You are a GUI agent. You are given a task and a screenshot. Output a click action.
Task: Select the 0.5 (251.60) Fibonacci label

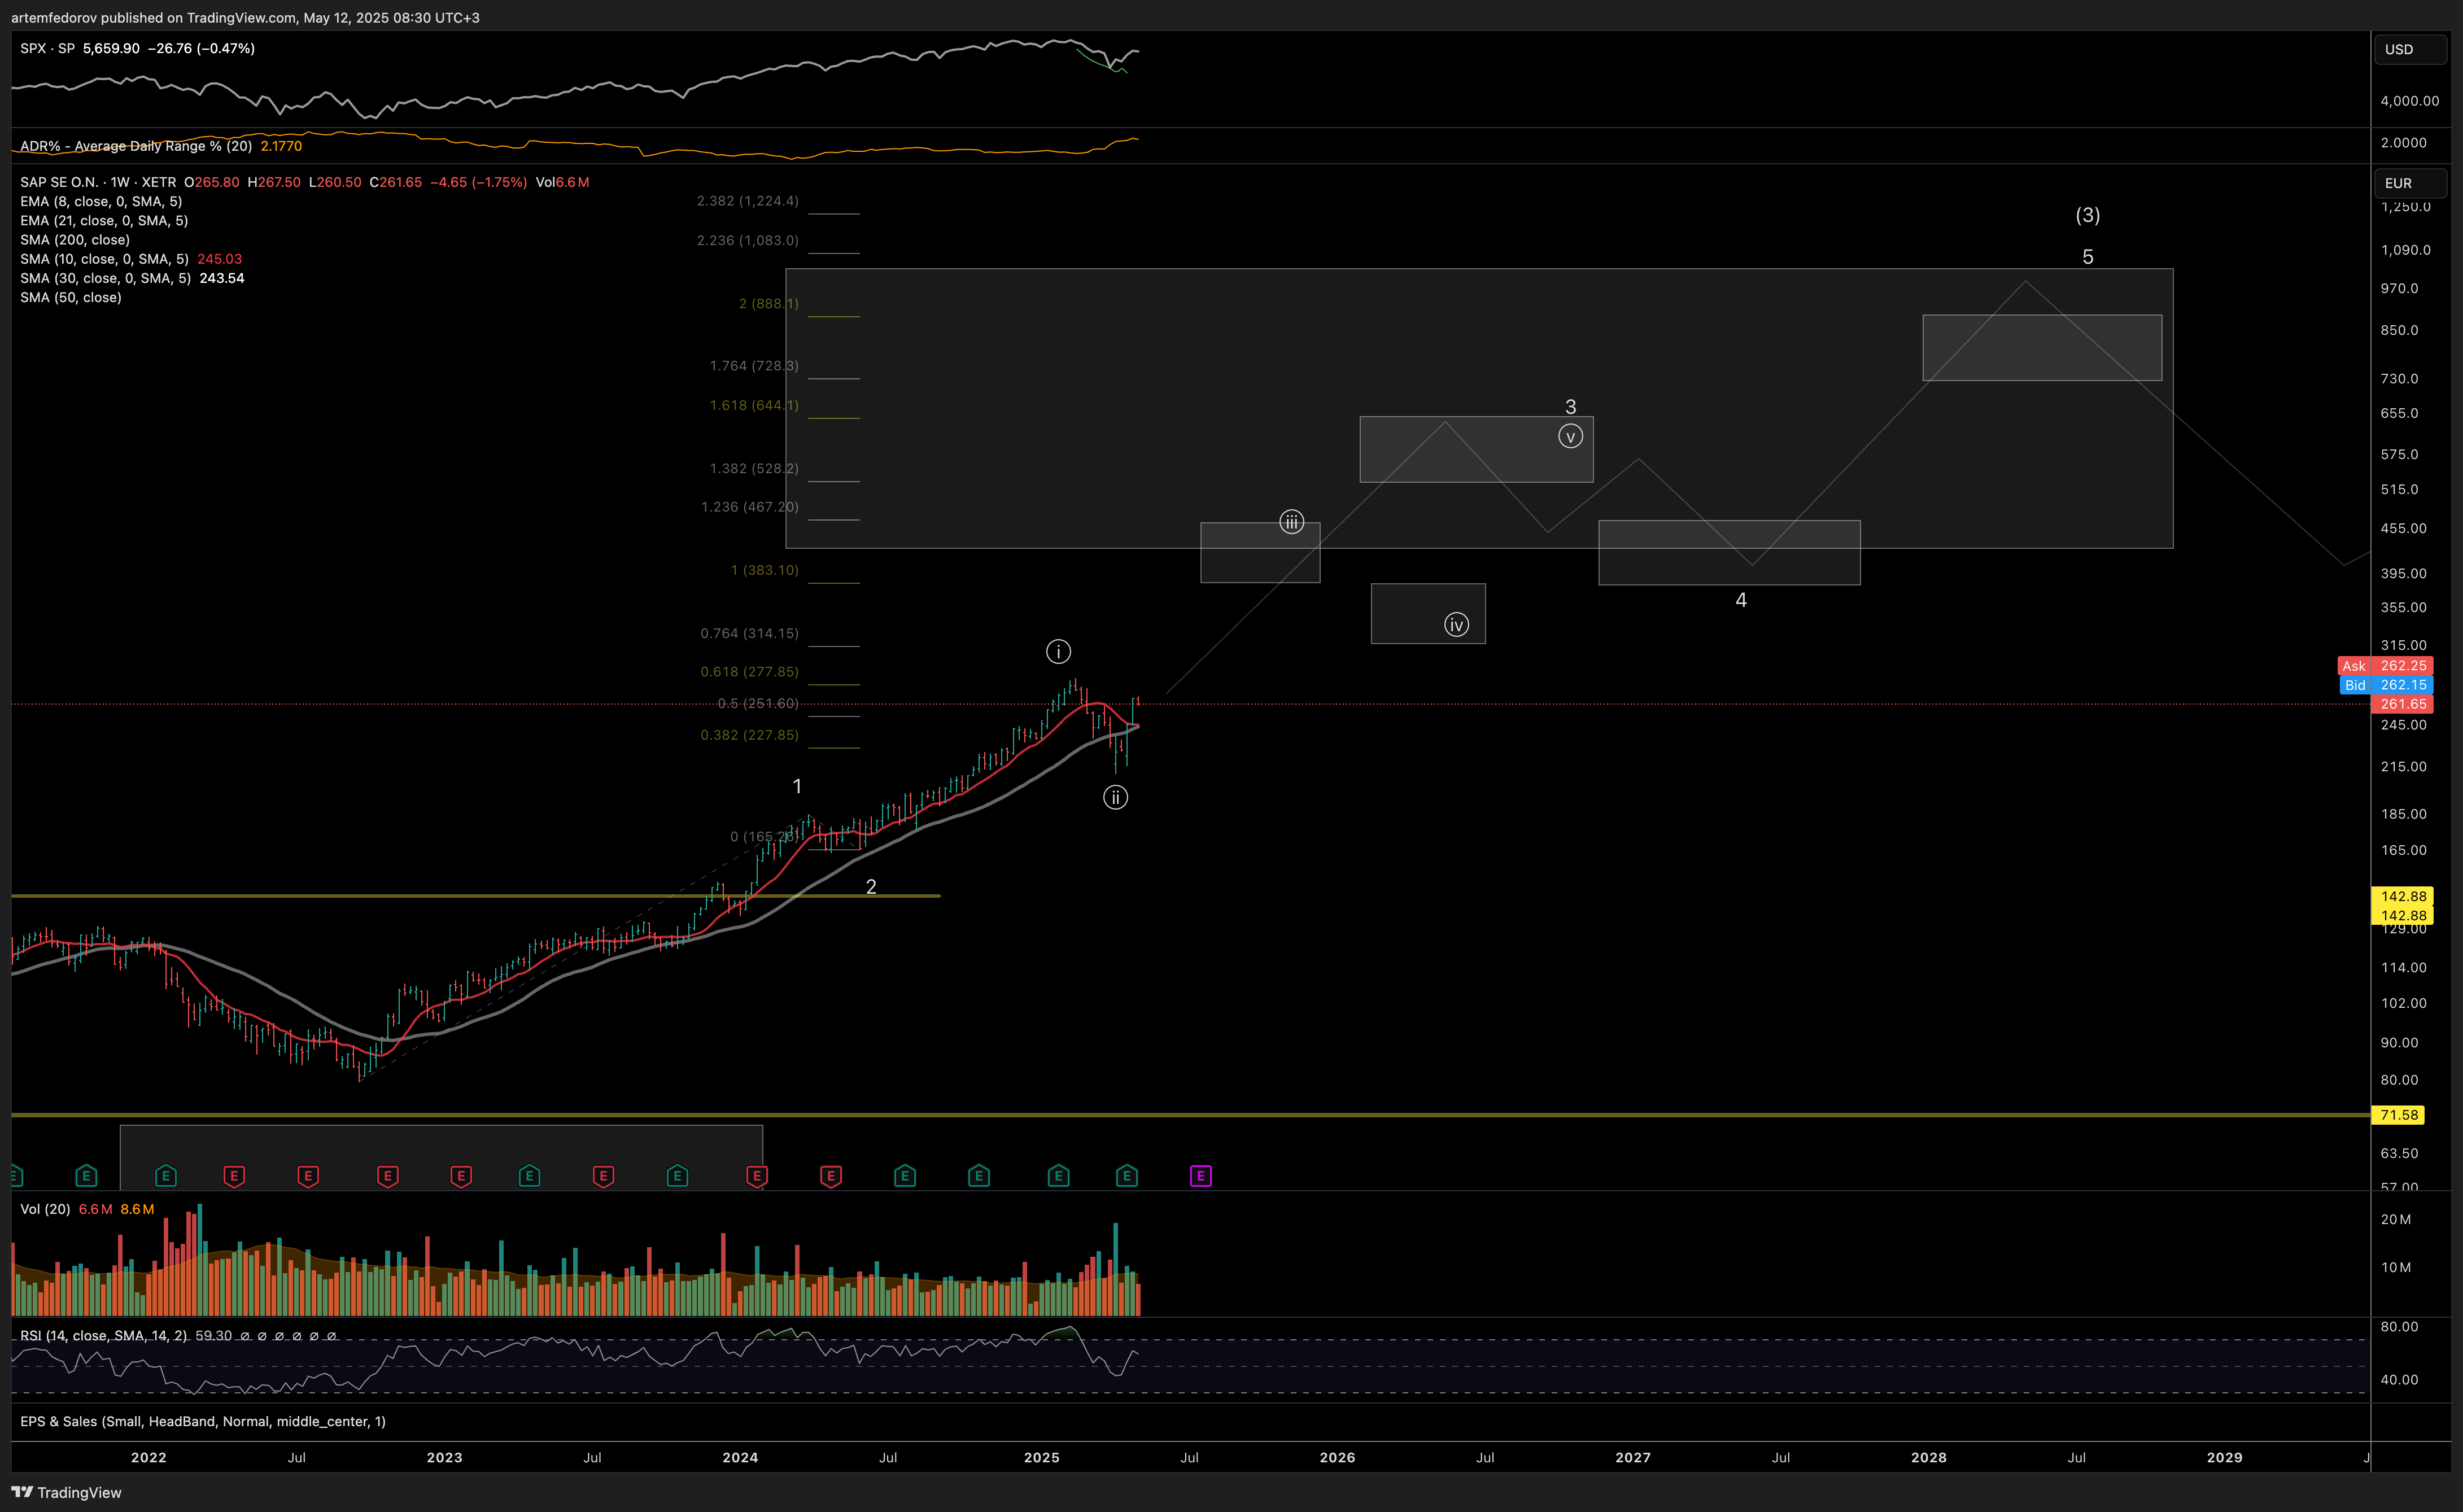tap(758, 703)
